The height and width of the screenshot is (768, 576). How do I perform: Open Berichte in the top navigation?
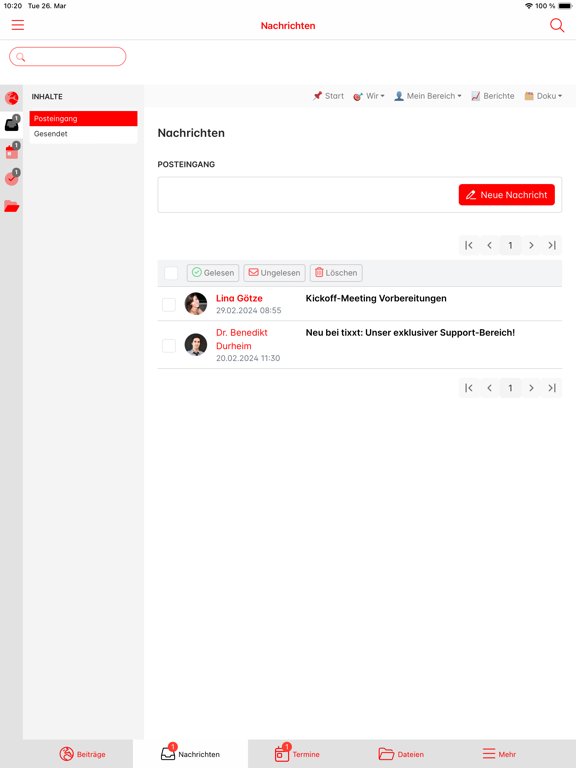coord(493,96)
